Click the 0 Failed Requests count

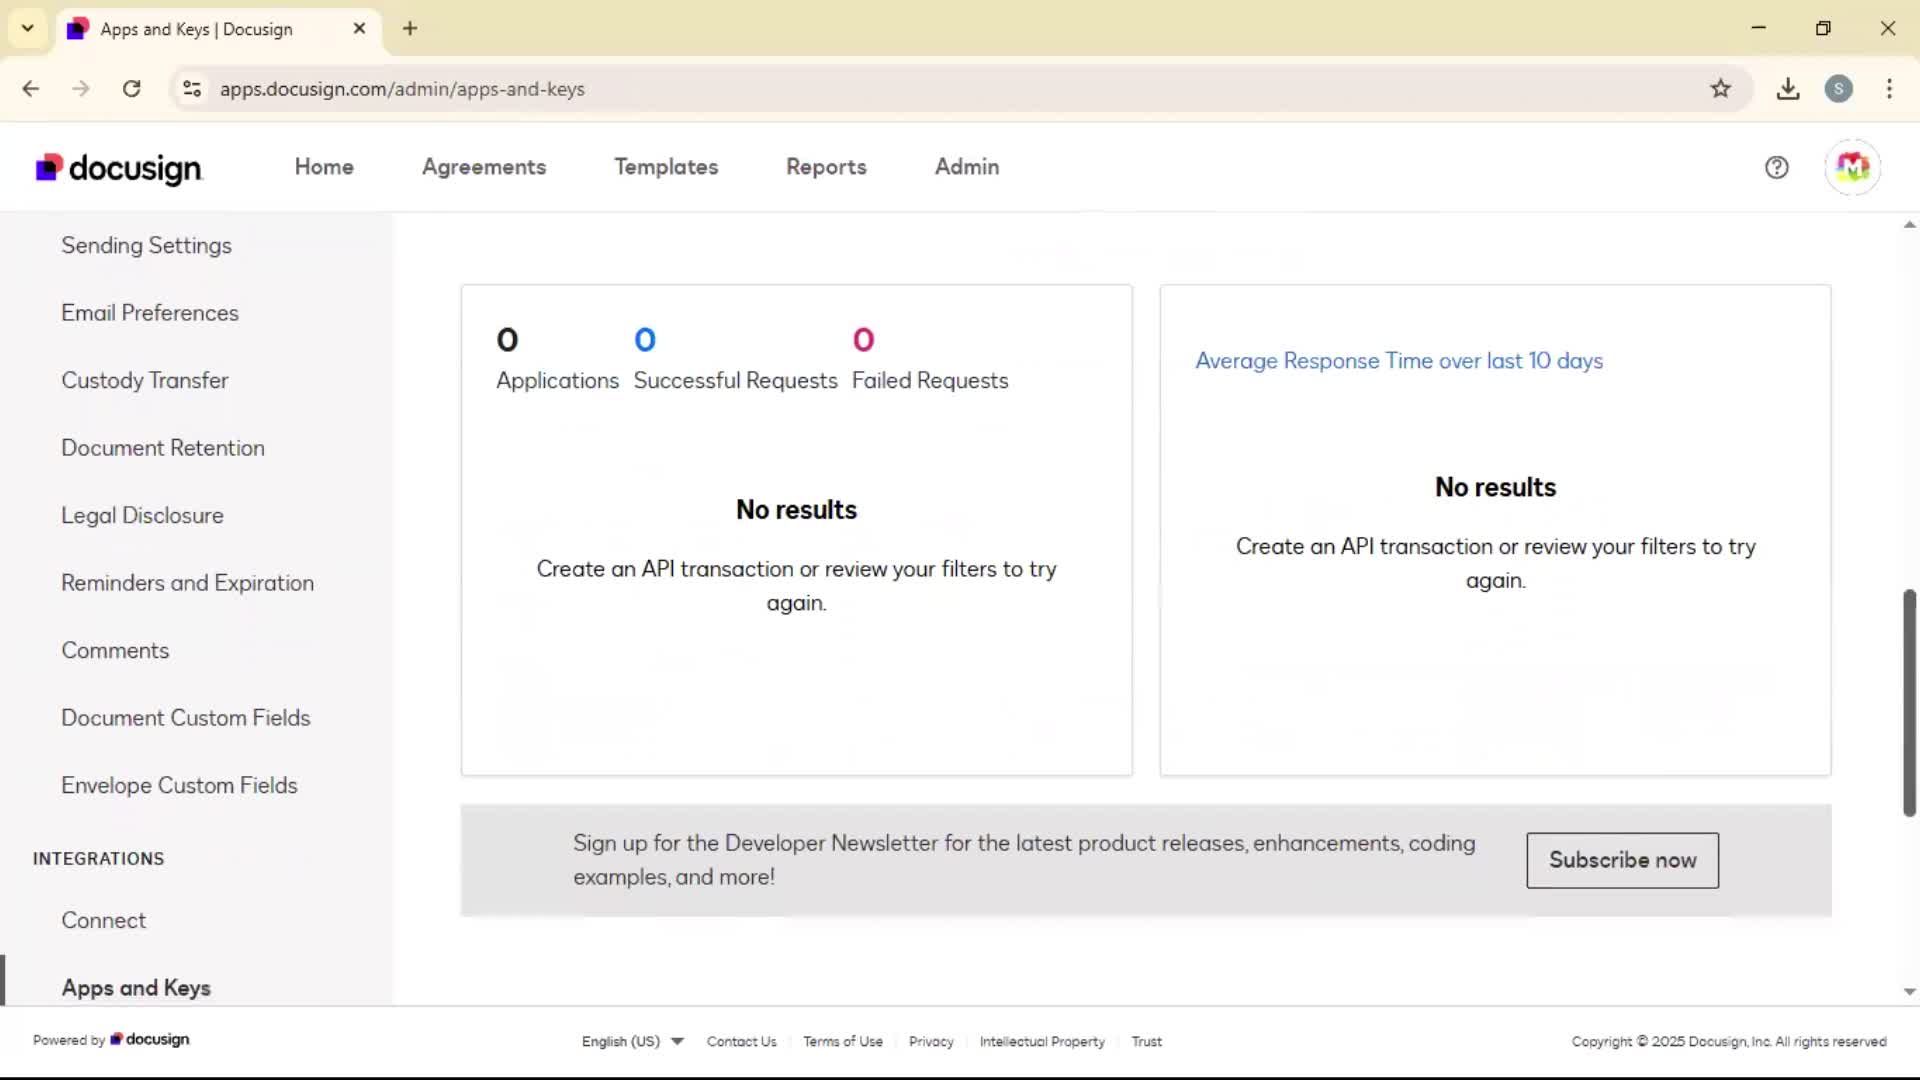click(863, 340)
